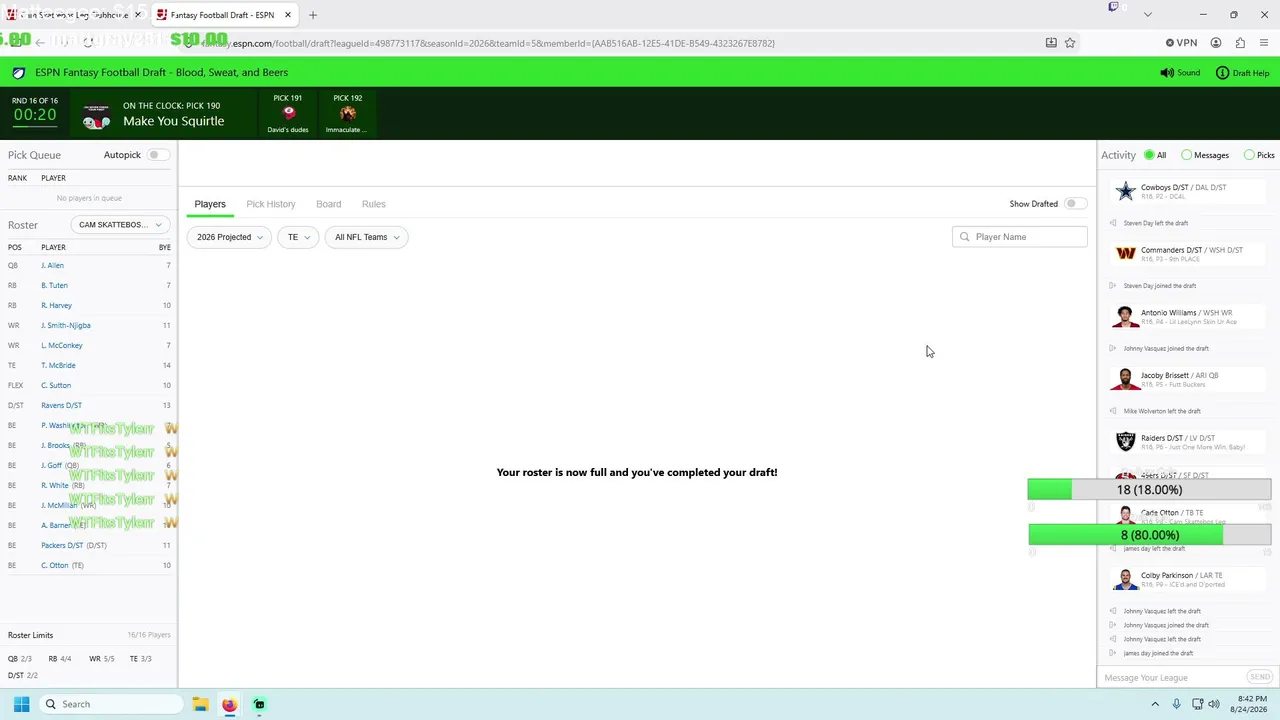Expand the browser tab list chevron
This screenshot has width=1280, height=720.
pos(1148,14)
